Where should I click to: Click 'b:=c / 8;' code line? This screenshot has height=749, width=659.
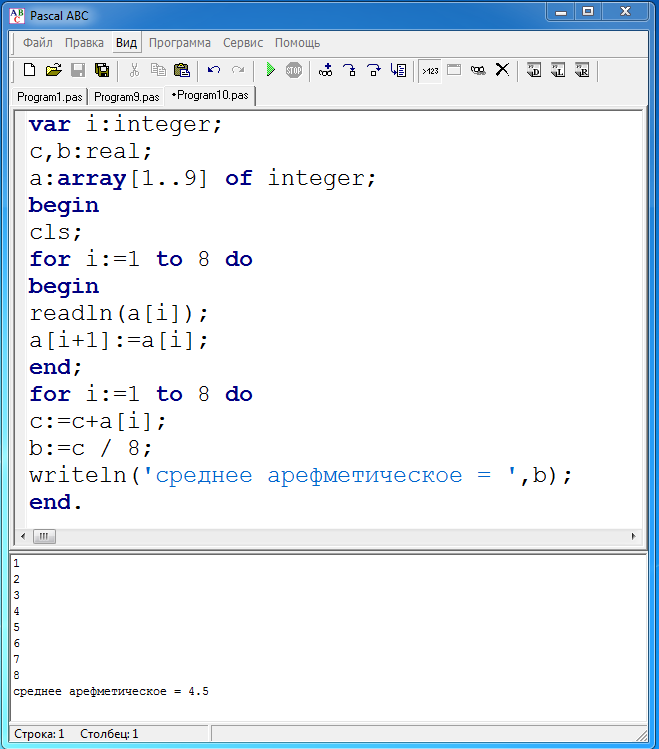coord(91,448)
